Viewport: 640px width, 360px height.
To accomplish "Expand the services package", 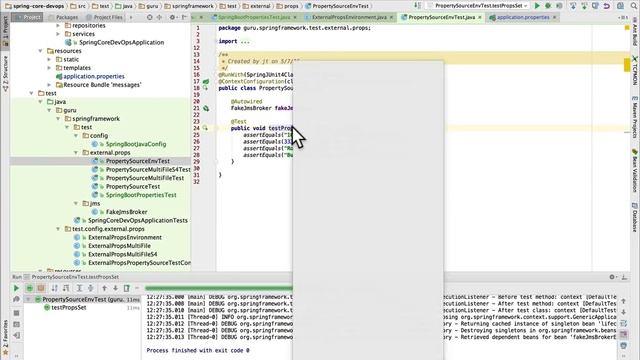I will coord(58,34).
